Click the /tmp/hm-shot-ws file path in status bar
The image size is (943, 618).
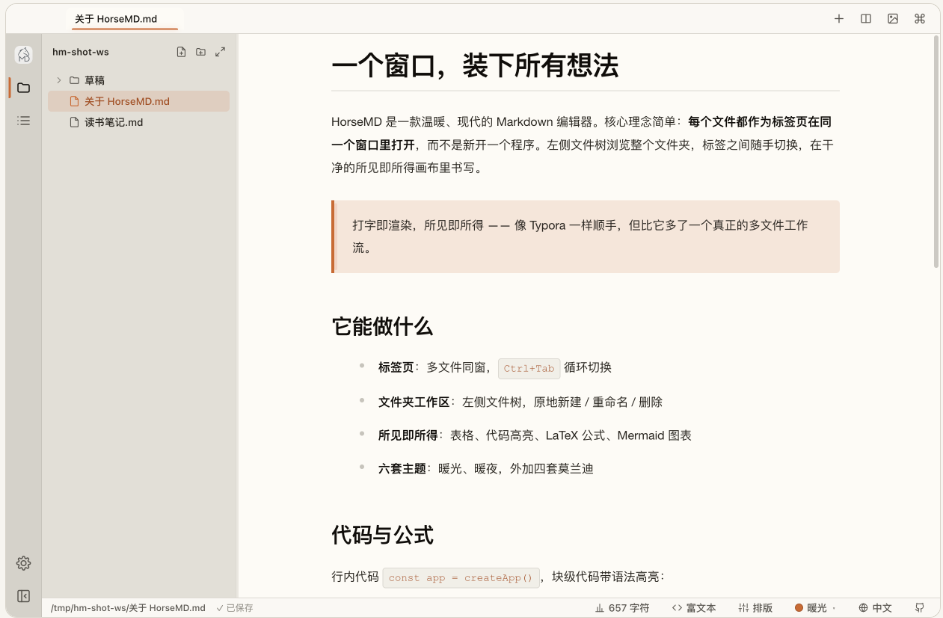point(128,608)
